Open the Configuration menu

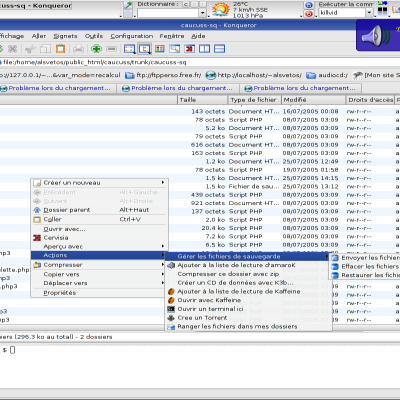[x=132, y=36]
